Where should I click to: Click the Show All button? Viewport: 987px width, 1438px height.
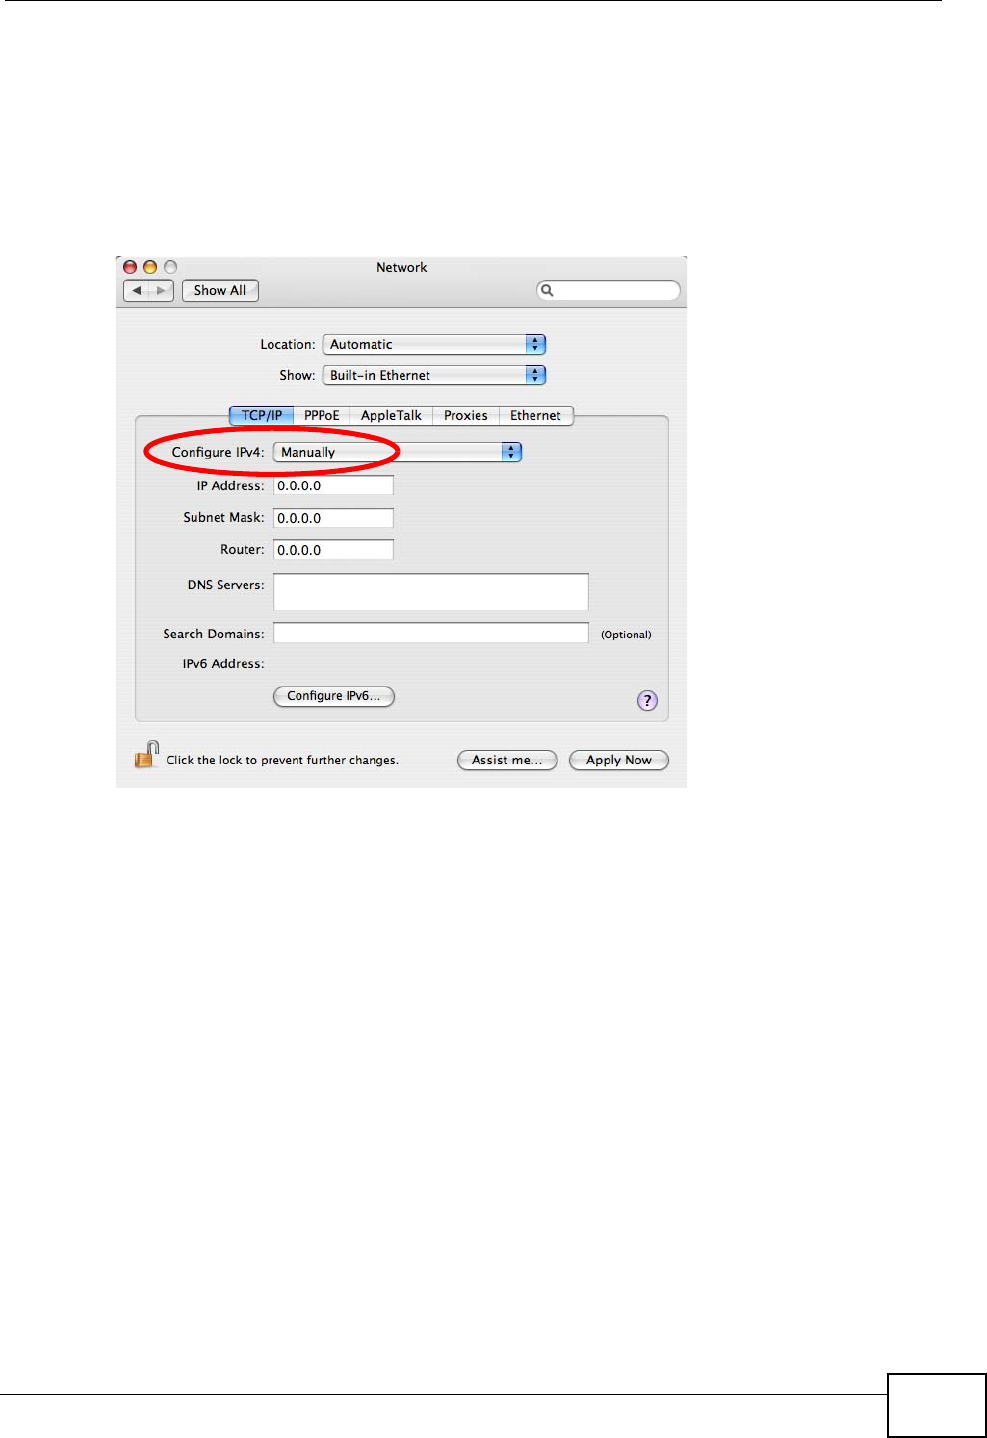point(220,291)
